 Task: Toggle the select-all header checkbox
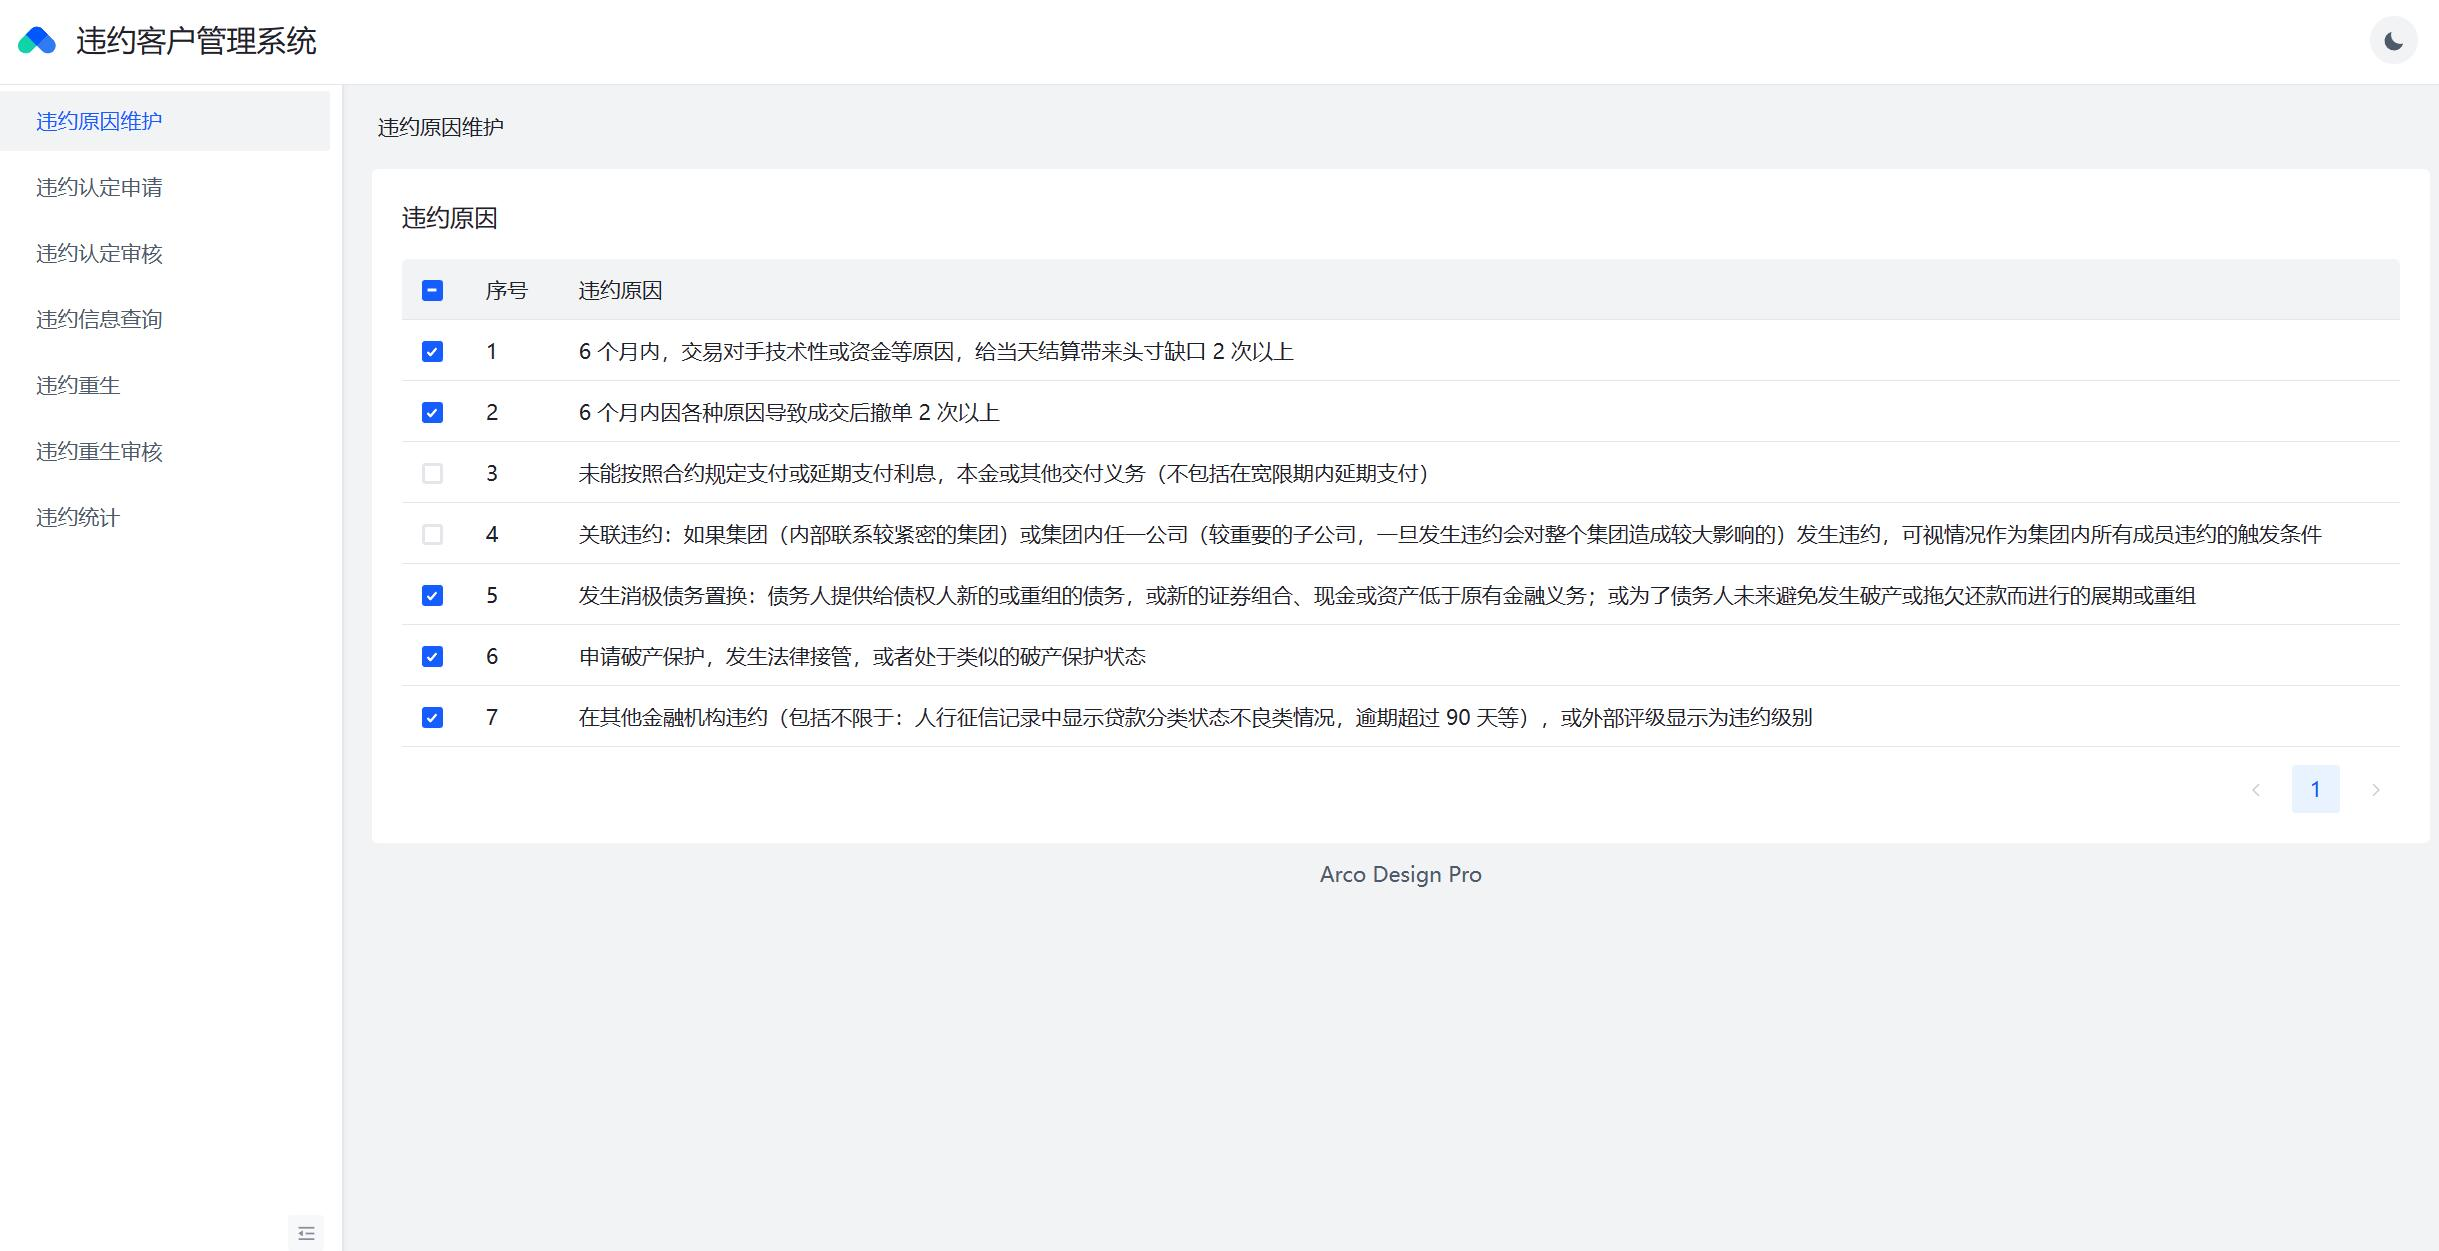432,291
